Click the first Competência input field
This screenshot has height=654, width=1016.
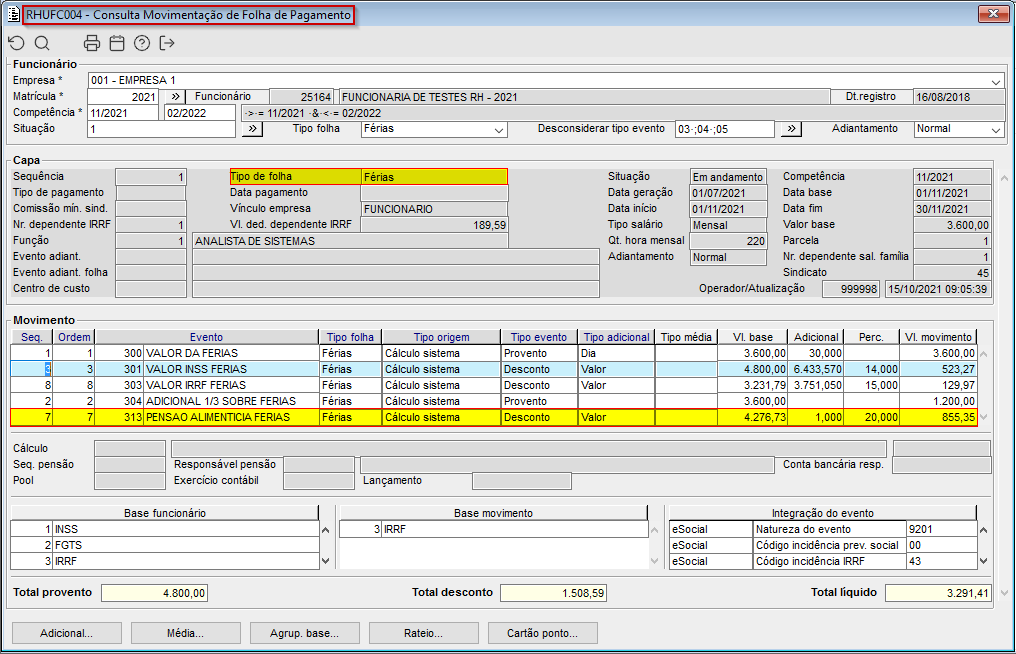123,113
